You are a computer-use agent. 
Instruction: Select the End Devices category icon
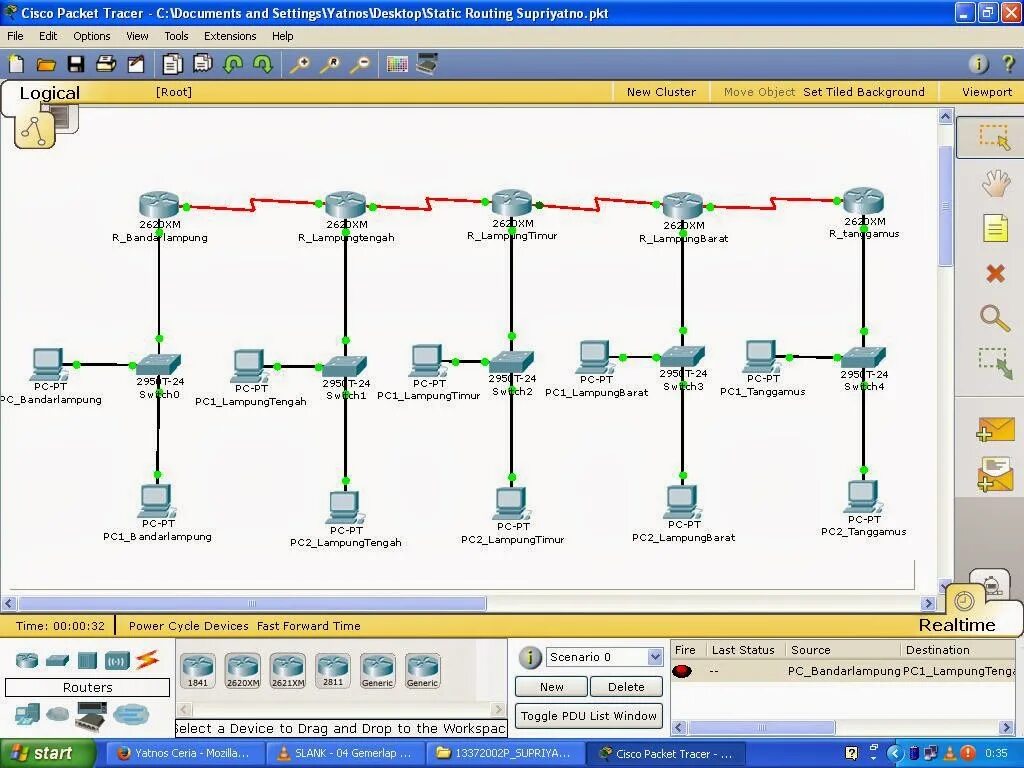[x=27, y=714]
